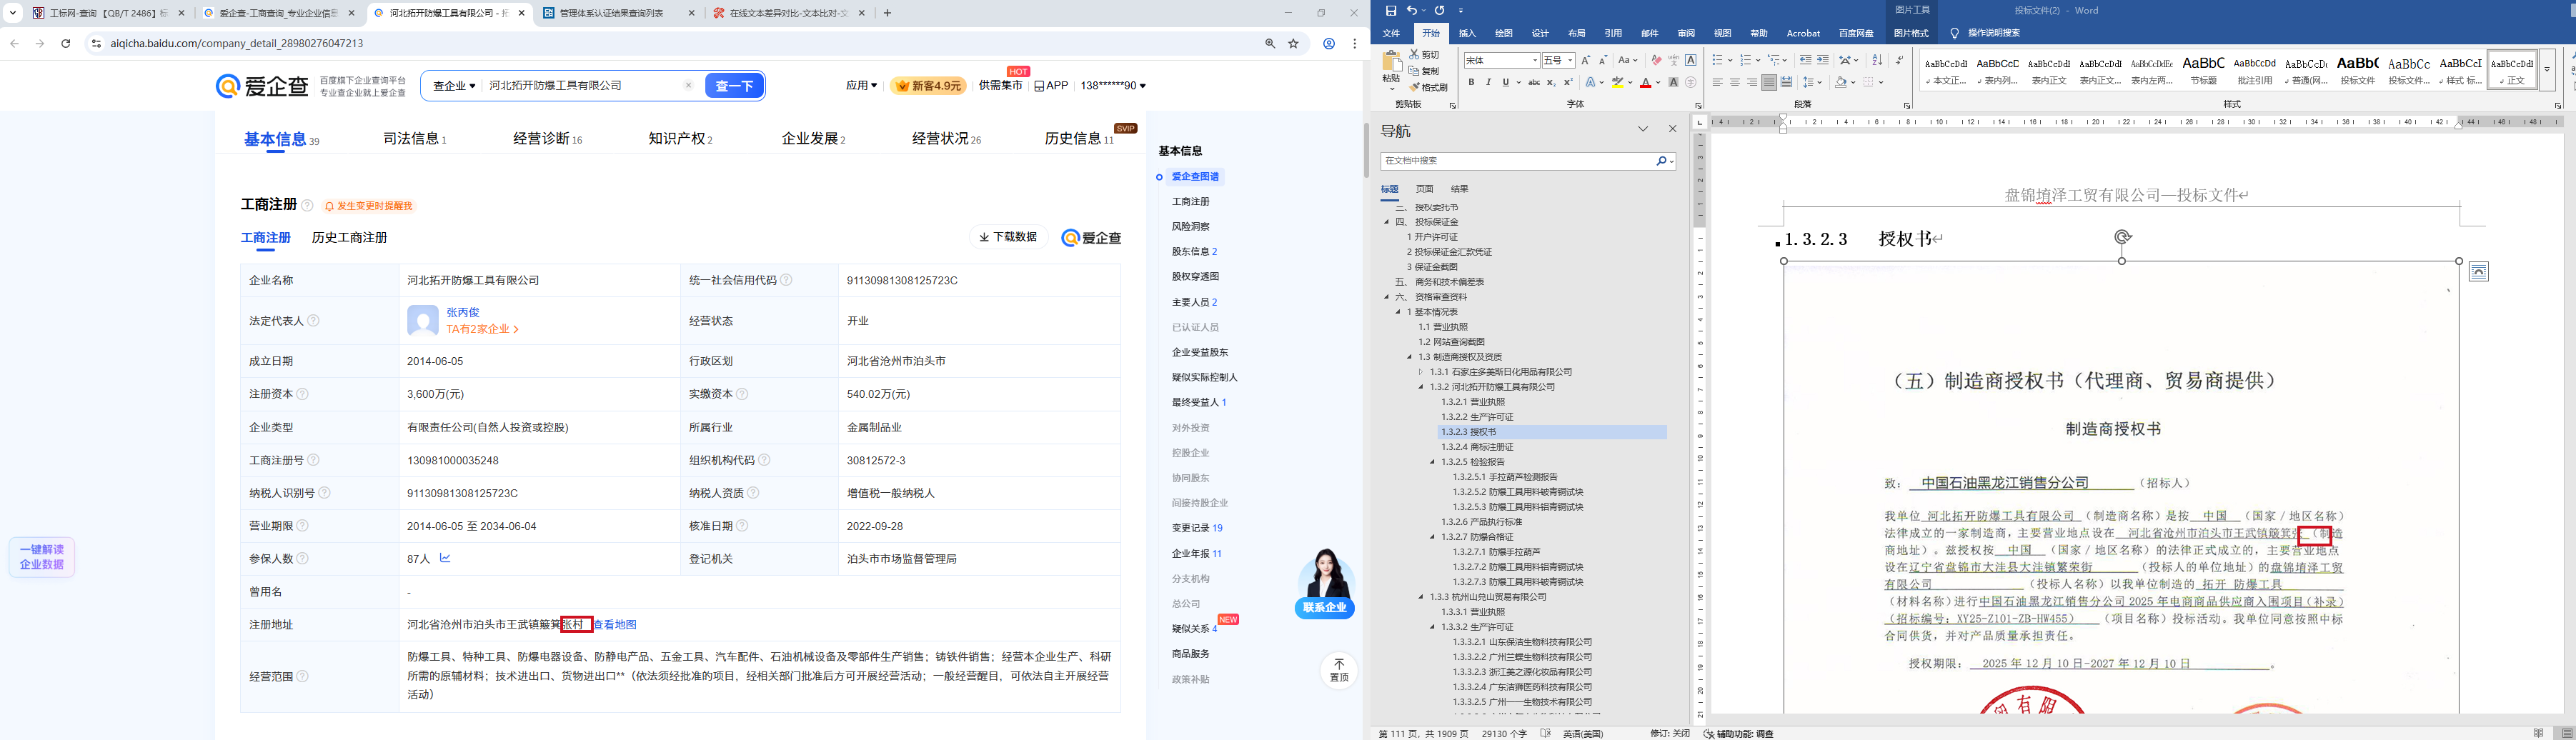Save the Word document via the floppy icon
Image resolution: width=2576 pixels, height=740 pixels.
(1390, 10)
